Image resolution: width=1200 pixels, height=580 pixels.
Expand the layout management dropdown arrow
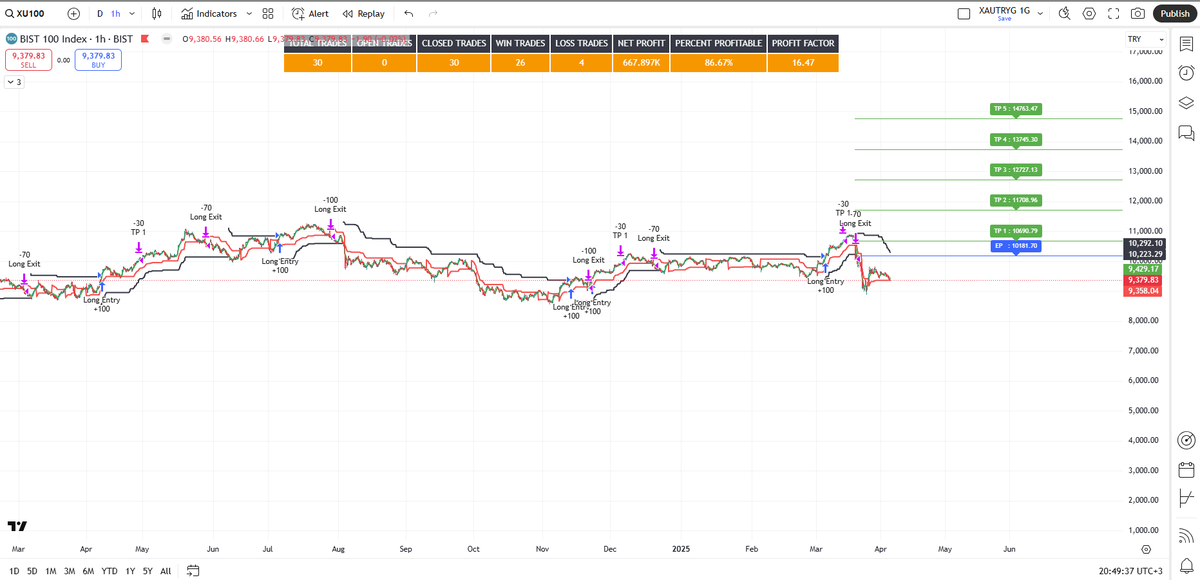(1040, 14)
